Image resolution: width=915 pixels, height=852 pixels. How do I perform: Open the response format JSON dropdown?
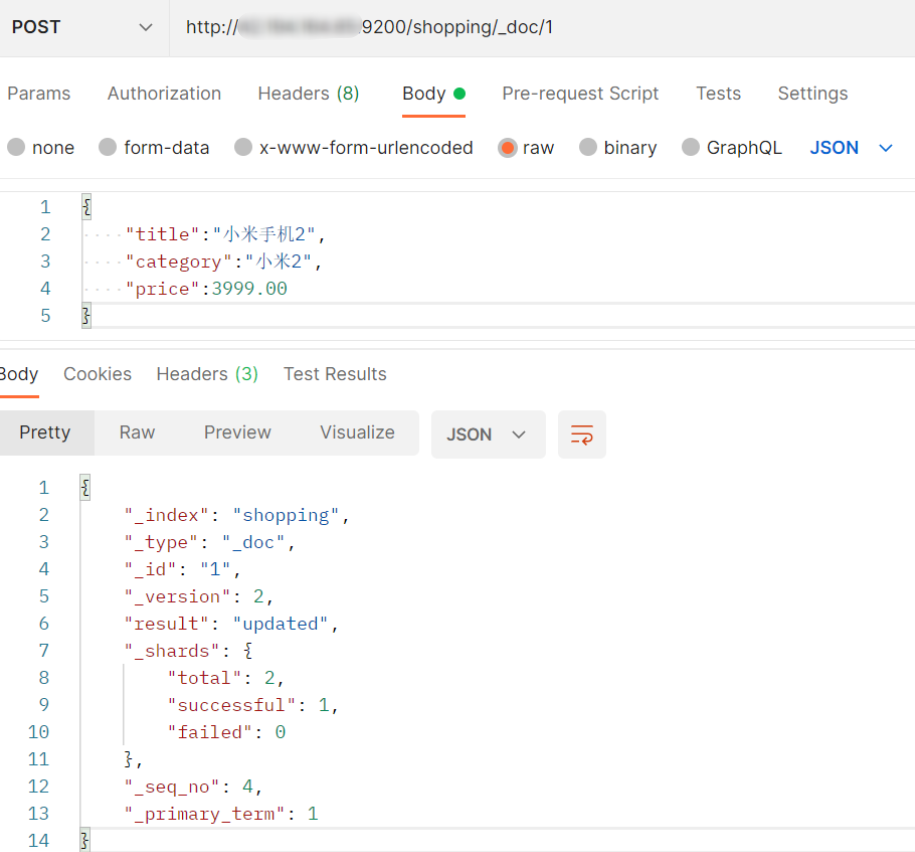pyautogui.click(x=487, y=434)
